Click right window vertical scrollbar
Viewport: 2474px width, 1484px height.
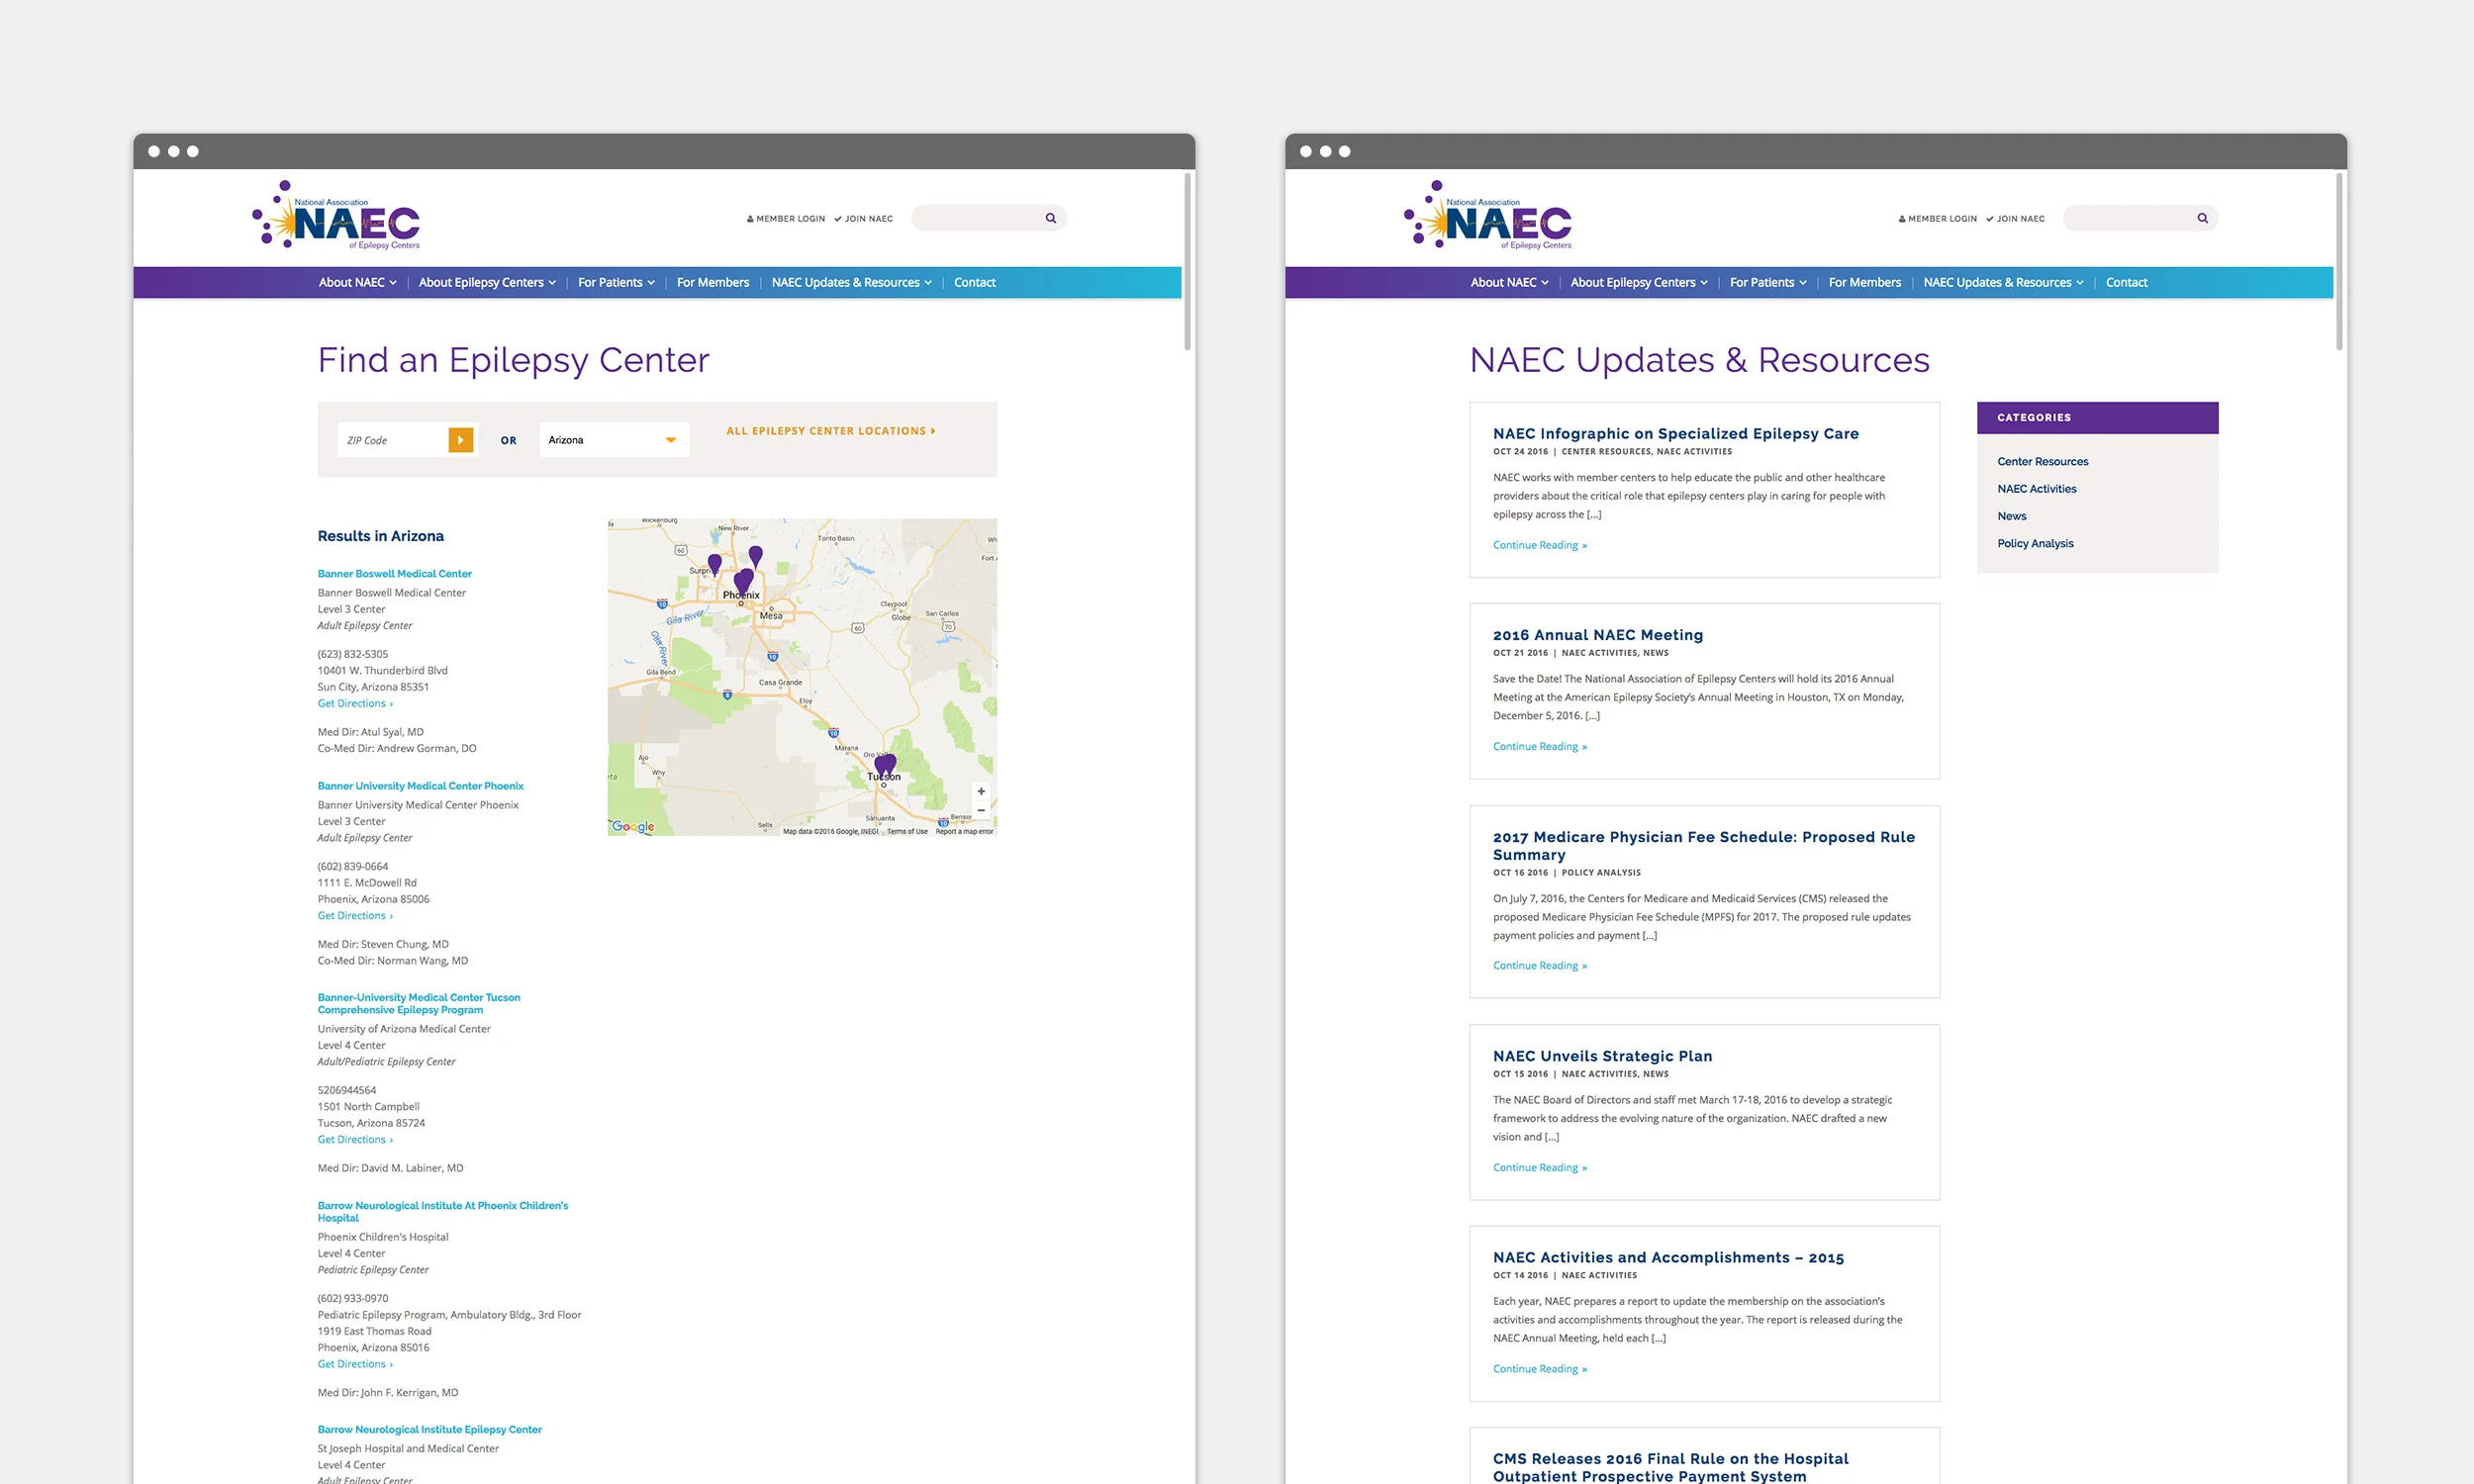click(2339, 262)
